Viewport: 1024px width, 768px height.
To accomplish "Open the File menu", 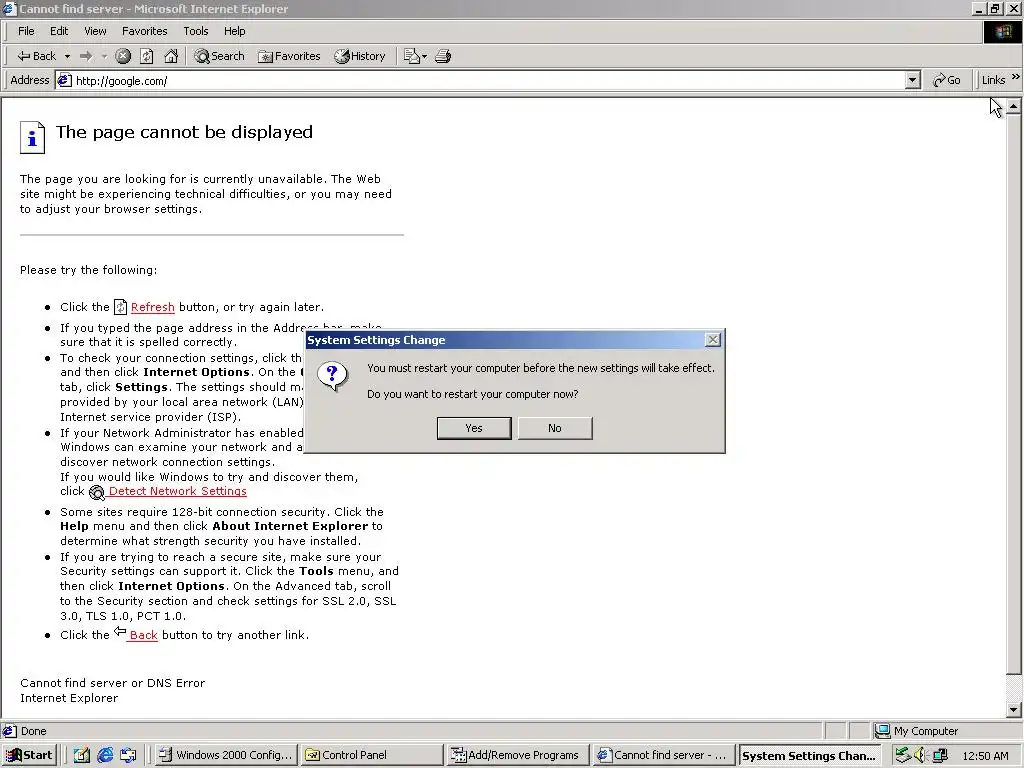I will pos(26,31).
